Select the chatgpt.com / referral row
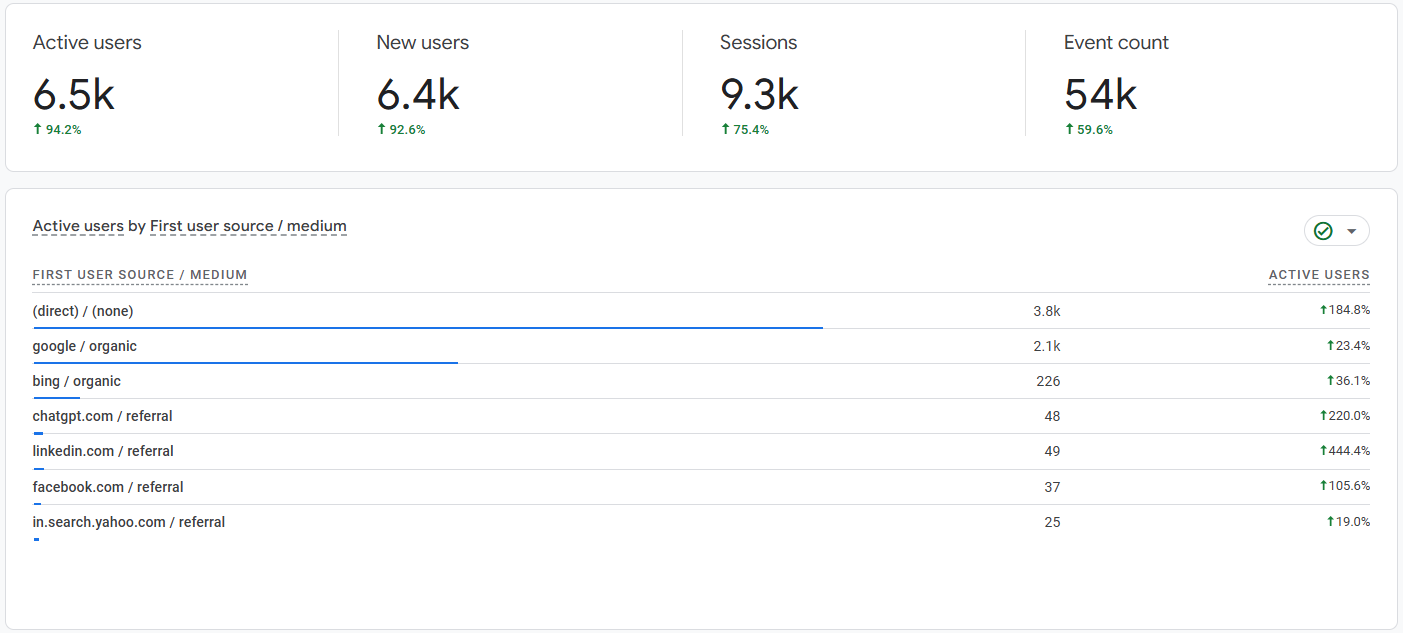Image resolution: width=1403 pixels, height=633 pixels. pyautogui.click(x=103, y=416)
